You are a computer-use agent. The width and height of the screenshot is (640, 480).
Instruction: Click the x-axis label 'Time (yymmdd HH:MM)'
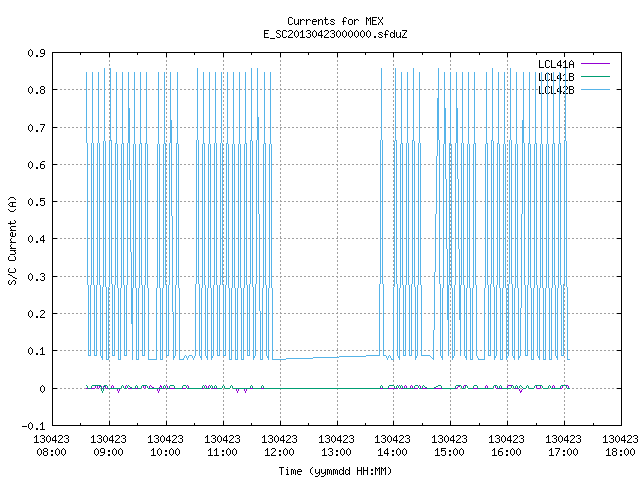point(335,471)
